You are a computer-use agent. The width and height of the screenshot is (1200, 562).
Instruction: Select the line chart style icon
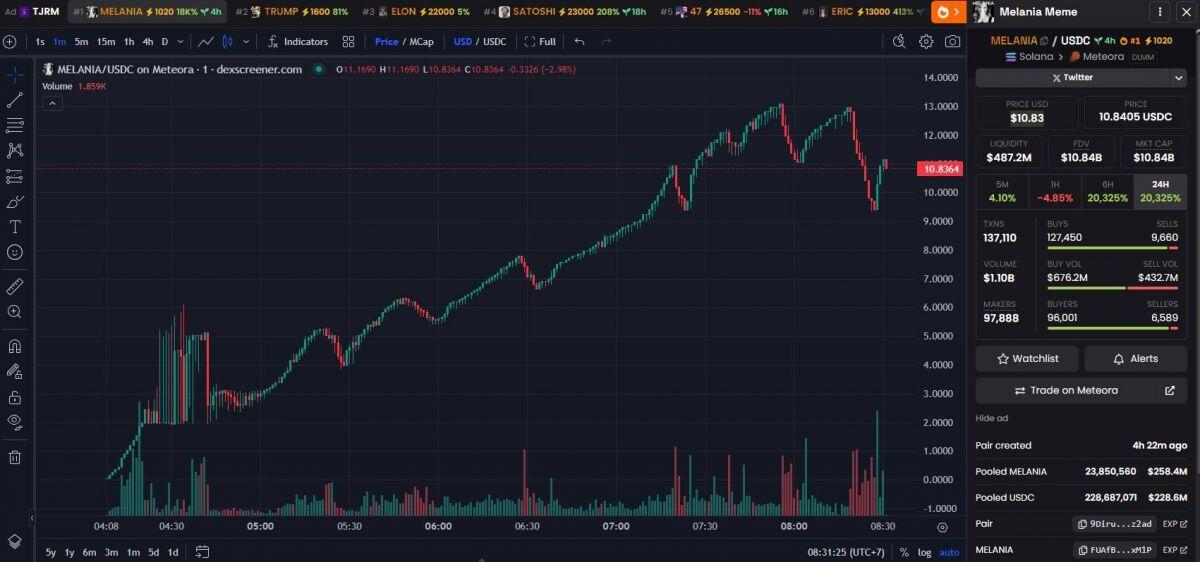(x=205, y=42)
